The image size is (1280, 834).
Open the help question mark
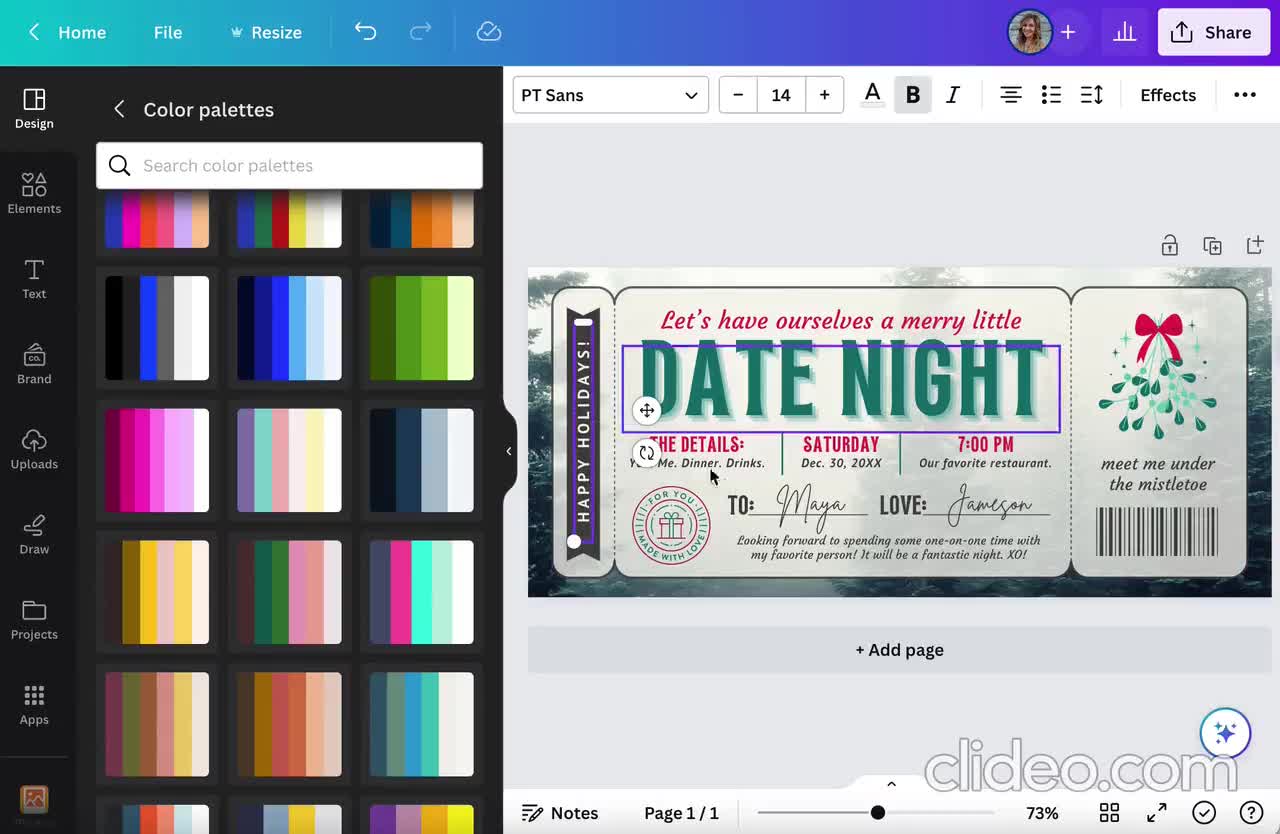[x=1250, y=813]
